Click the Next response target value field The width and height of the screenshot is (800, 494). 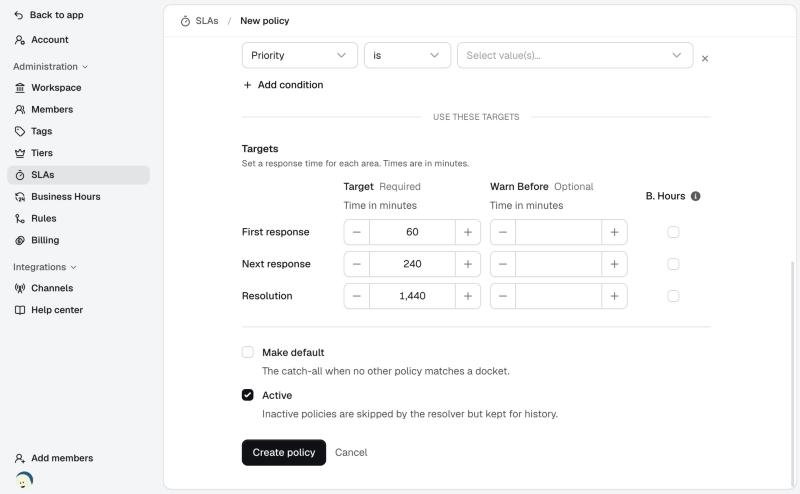(412, 264)
